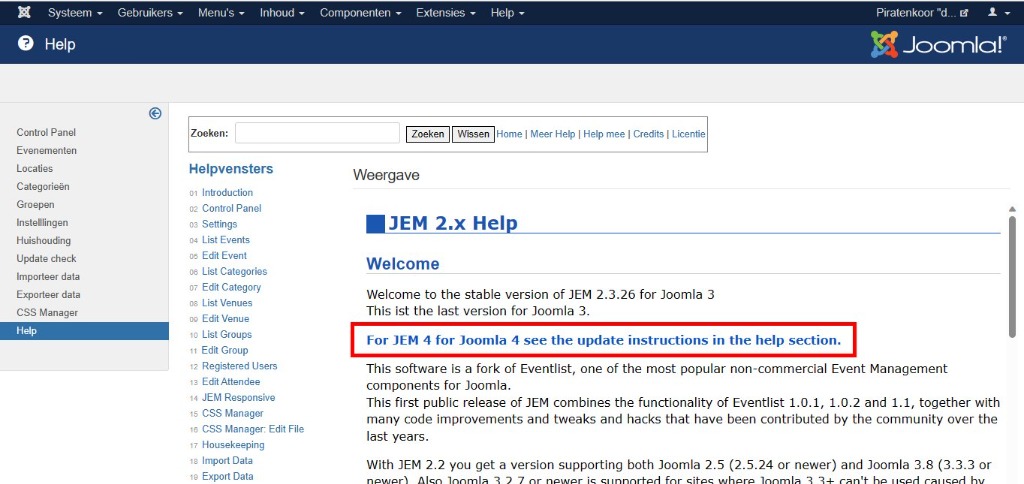Image resolution: width=1024 pixels, height=484 pixels.
Task: Open the Gebruikers dropdown menu
Action: click(x=150, y=12)
